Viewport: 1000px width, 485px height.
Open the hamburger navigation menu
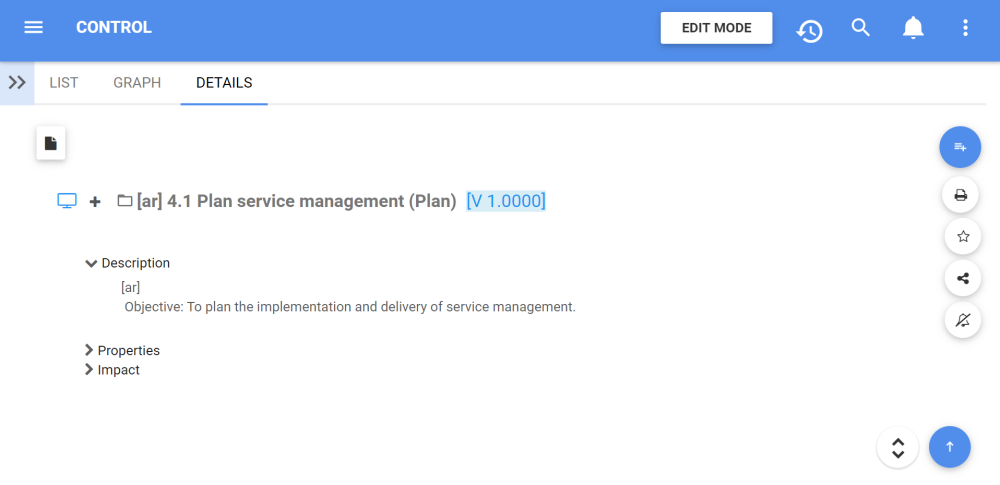pos(33,28)
